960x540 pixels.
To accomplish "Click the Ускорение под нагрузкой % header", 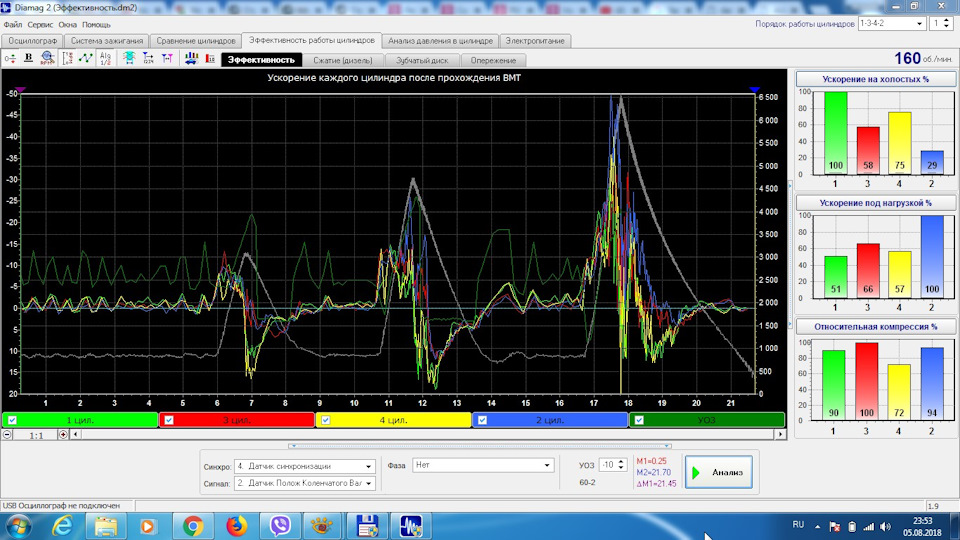I will (x=876, y=203).
